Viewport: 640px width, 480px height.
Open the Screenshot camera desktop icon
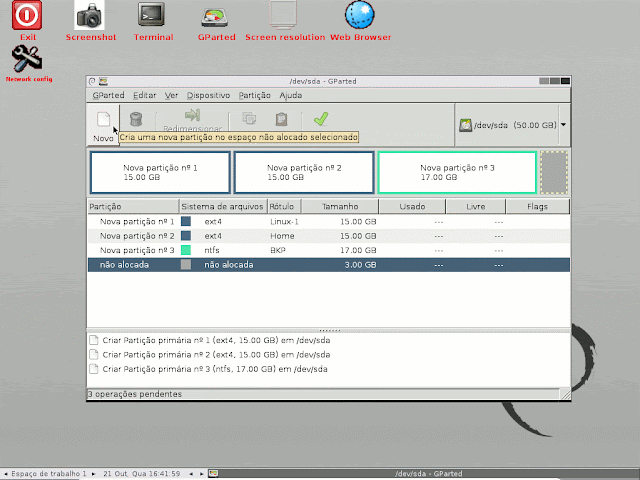90,20
